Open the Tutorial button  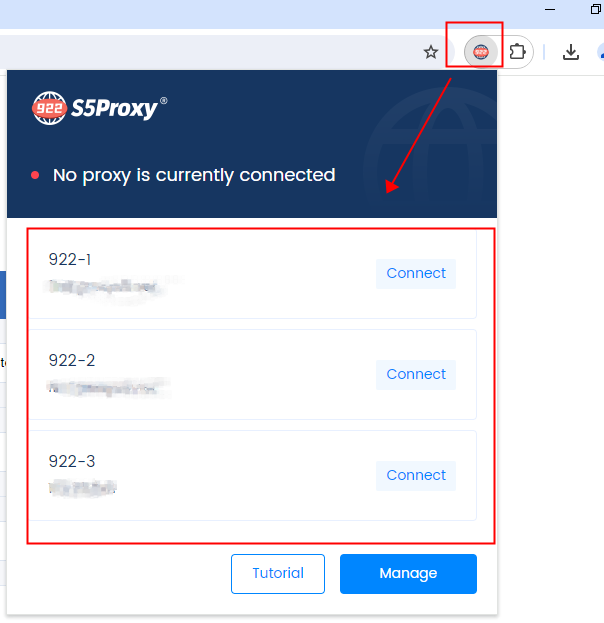[278, 573]
